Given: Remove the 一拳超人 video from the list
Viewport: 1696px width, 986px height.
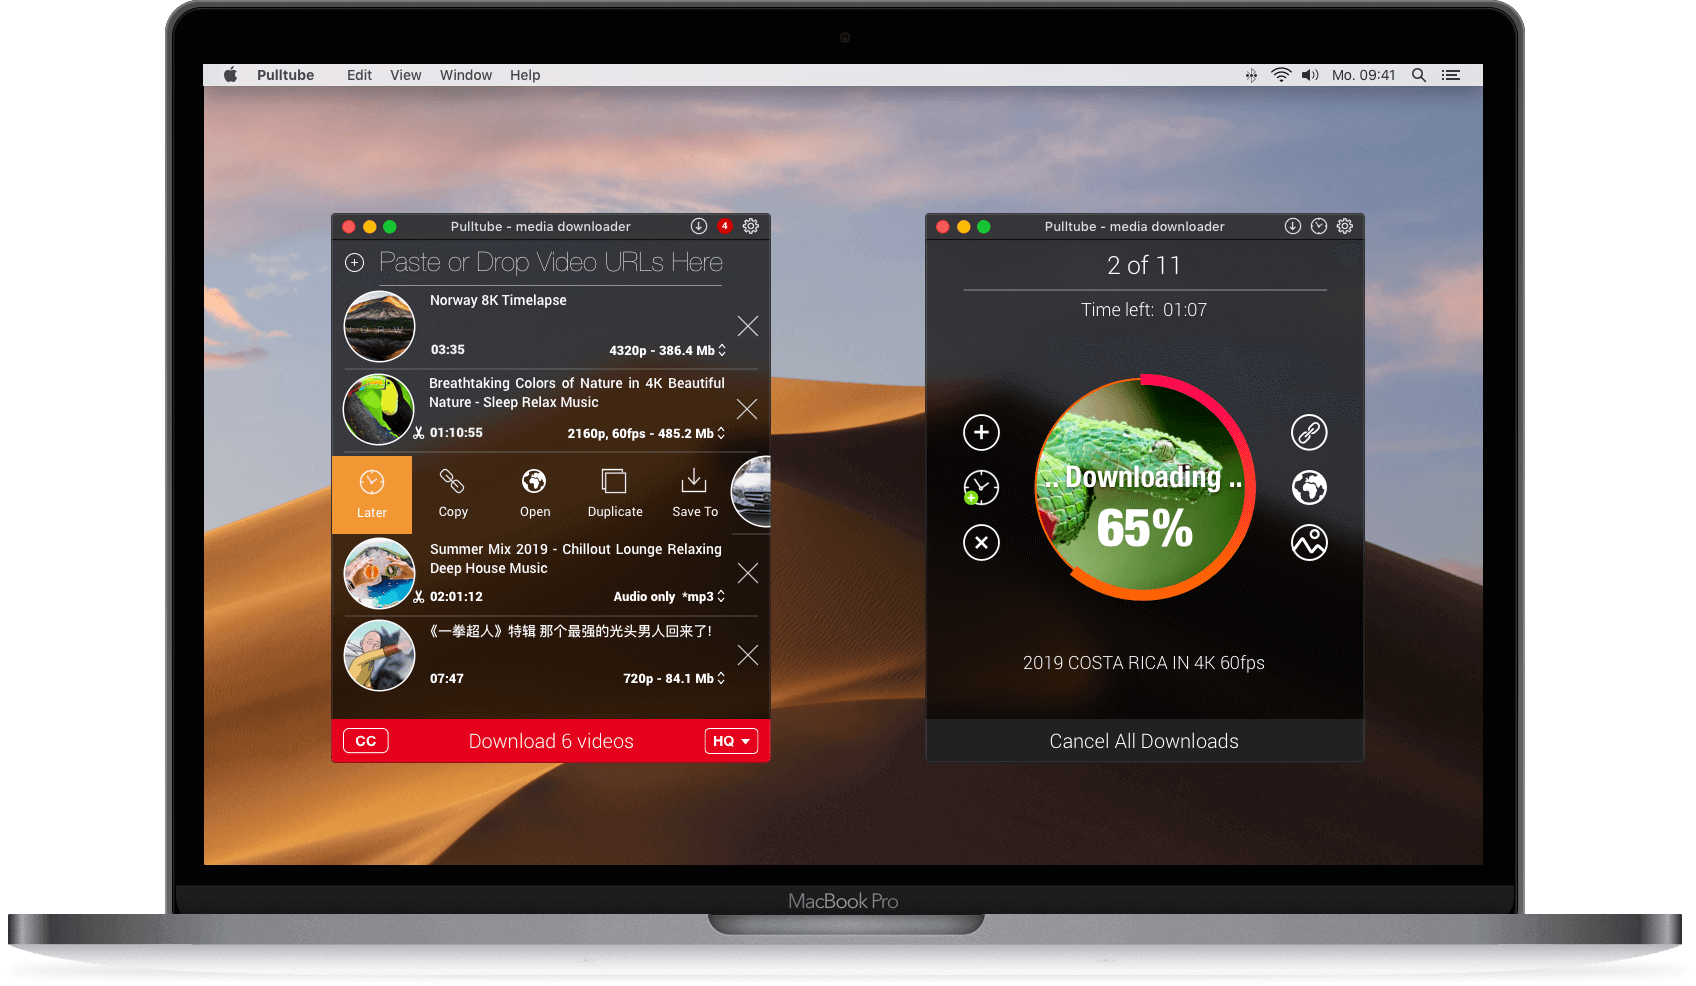Looking at the screenshot, I should tap(748, 655).
